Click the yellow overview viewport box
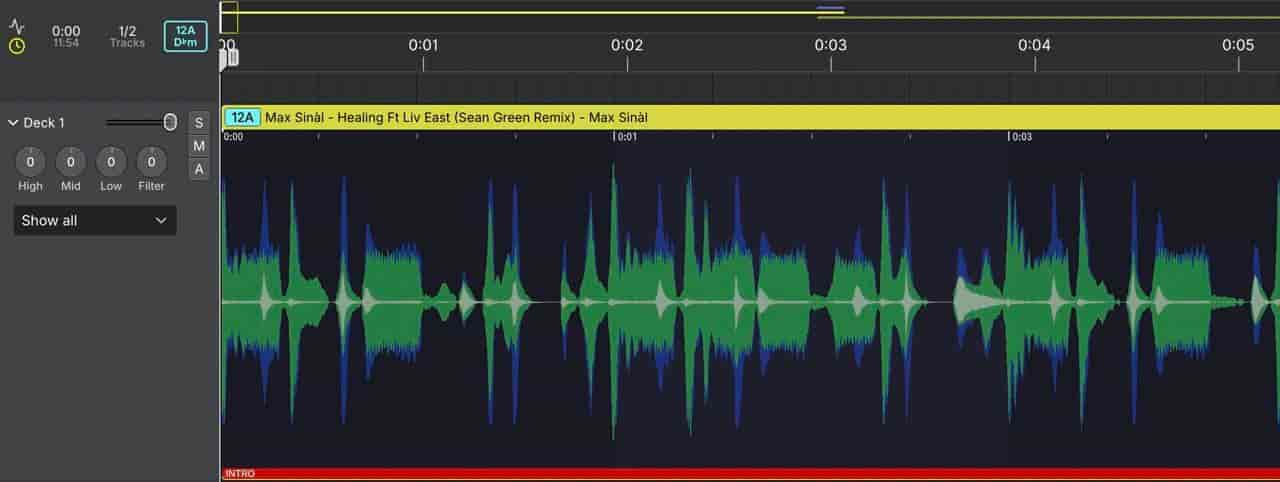Screen dimensions: 1280x482 229,17
